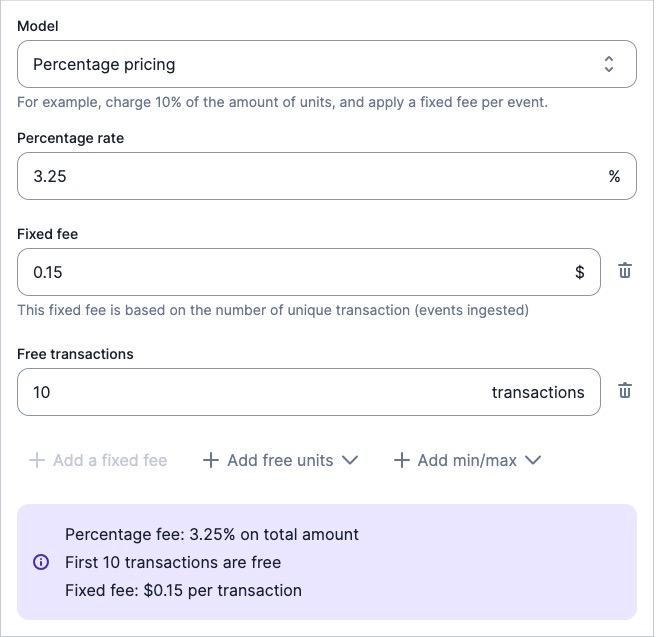The height and width of the screenshot is (637, 656).
Task: Click the percent symbol in Percentage rate field
Action: (614, 176)
